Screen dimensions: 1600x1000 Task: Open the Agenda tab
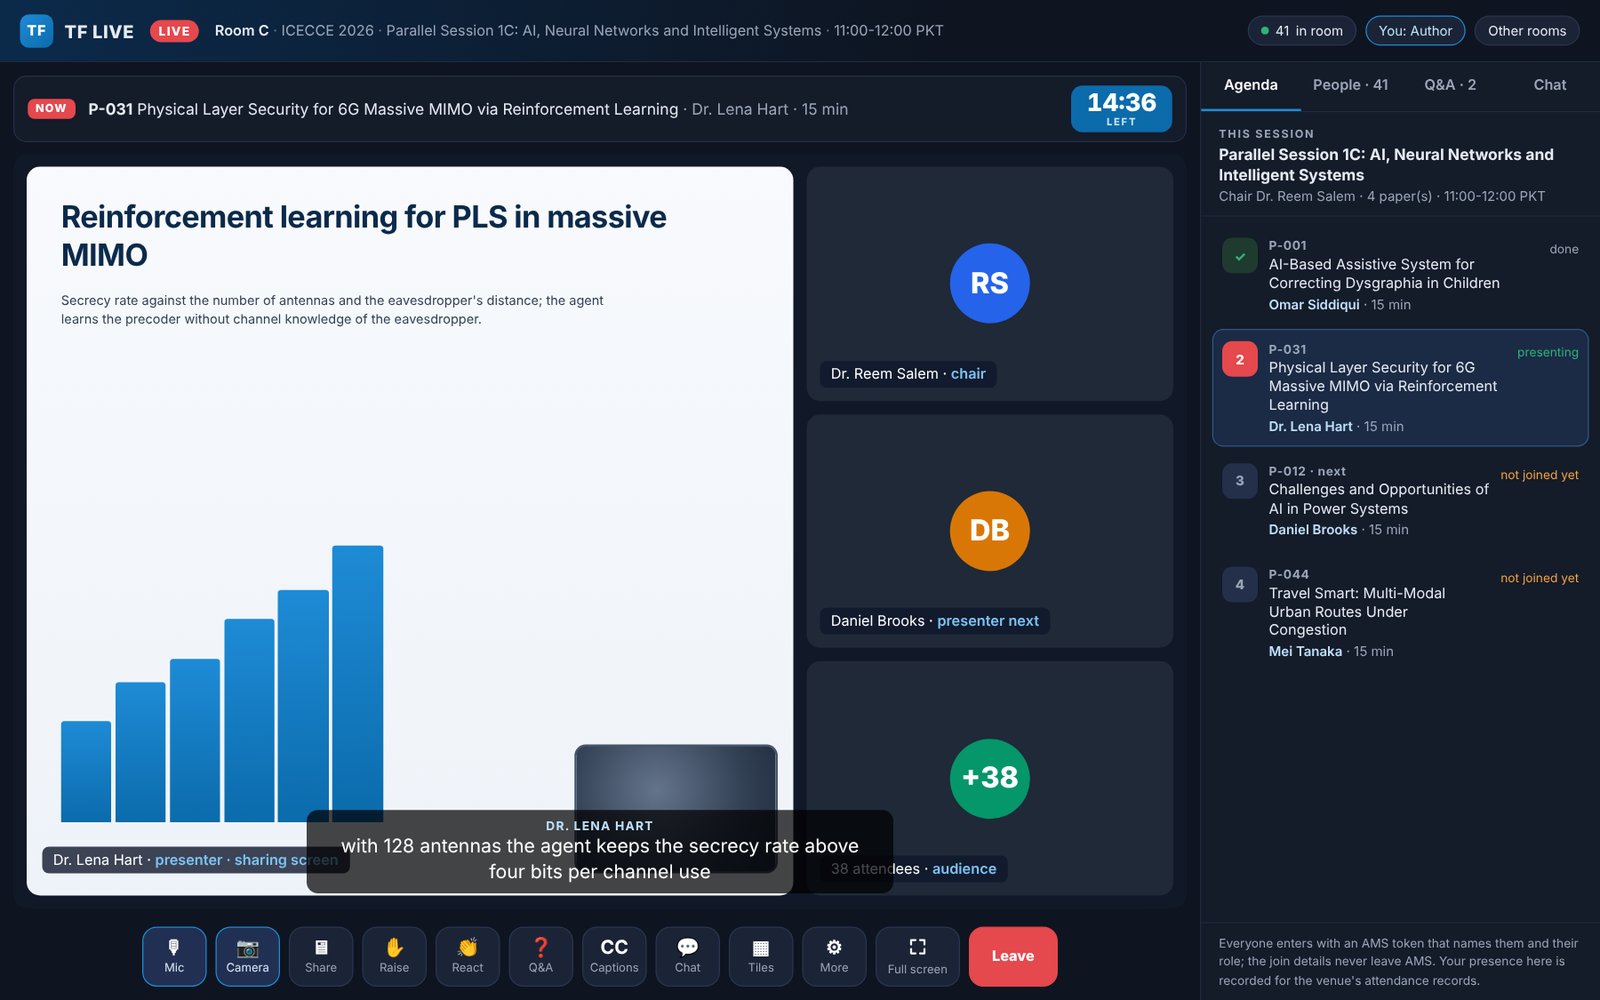click(x=1251, y=85)
